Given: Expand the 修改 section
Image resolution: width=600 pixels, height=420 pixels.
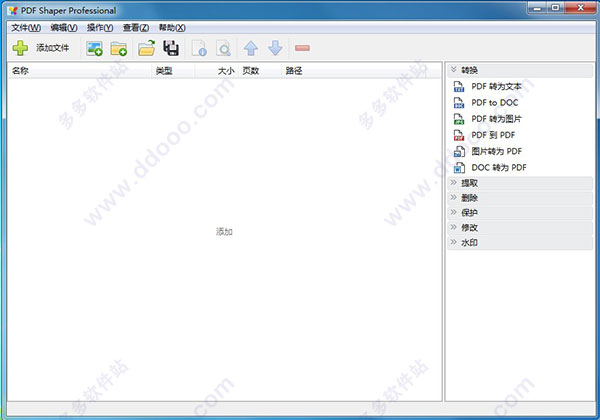Looking at the screenshot, I should (x=520, y=228).
